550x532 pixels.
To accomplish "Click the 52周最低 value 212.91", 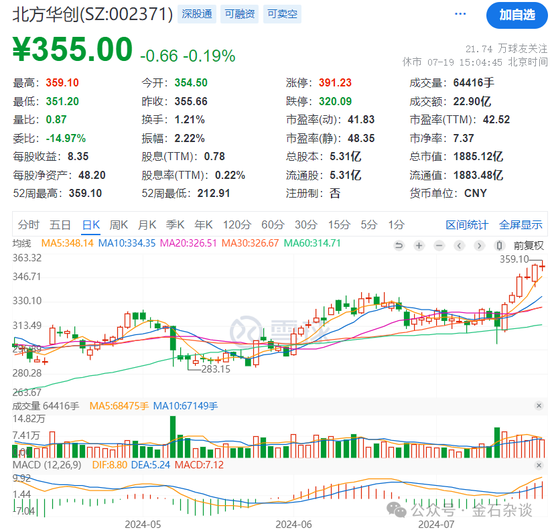I will pos(214,193).
